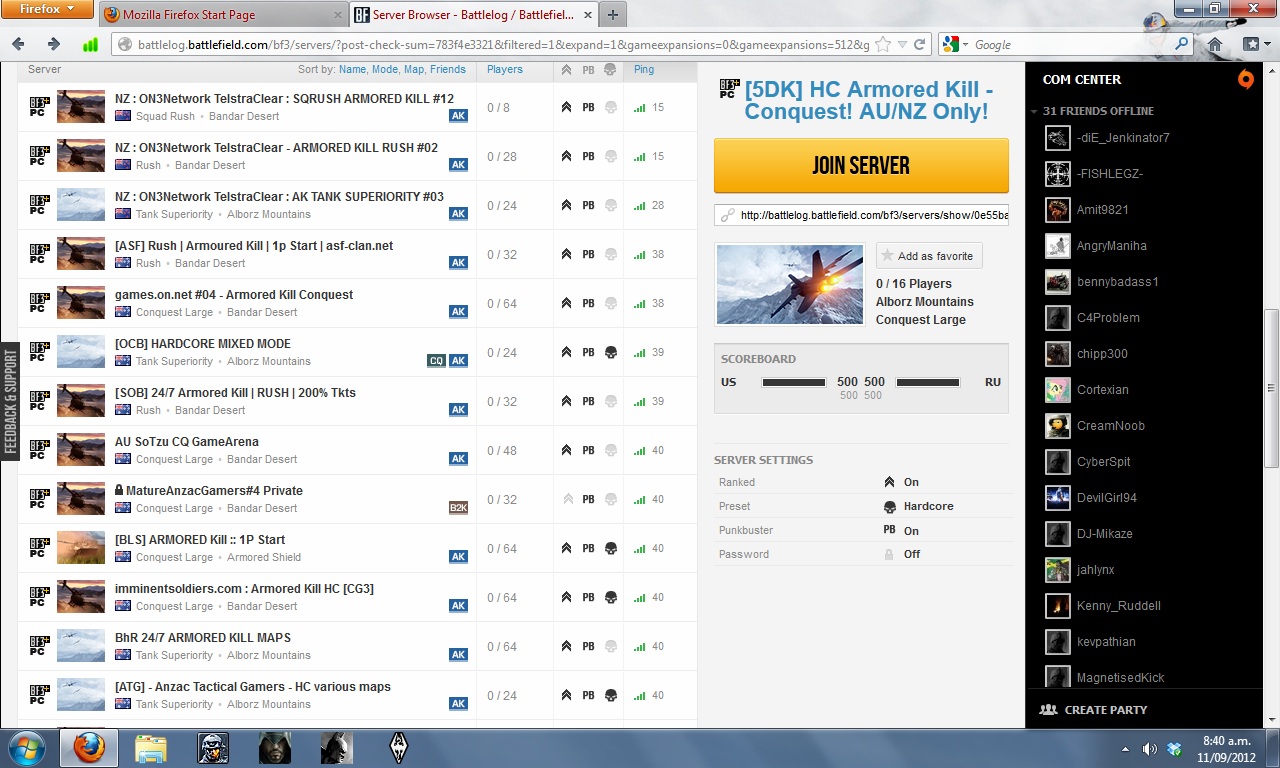Click skull icon in [OCB] HARDCORE MIXED MODE row
Viewport: 1280px width, 768px height.
[x=611, y=352]
